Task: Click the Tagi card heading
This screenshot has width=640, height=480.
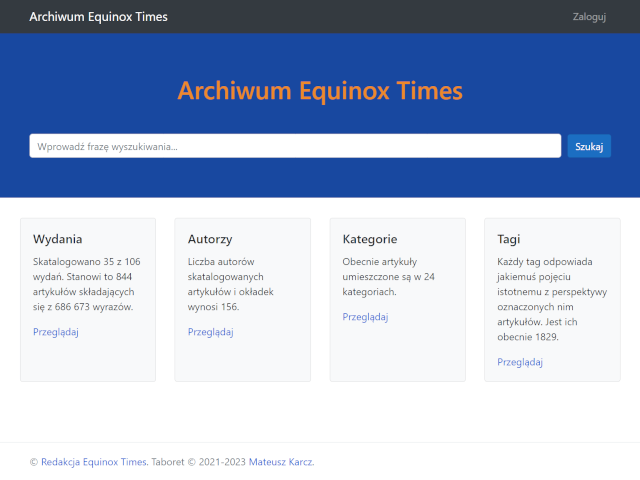Action: [x=509, y=239]
